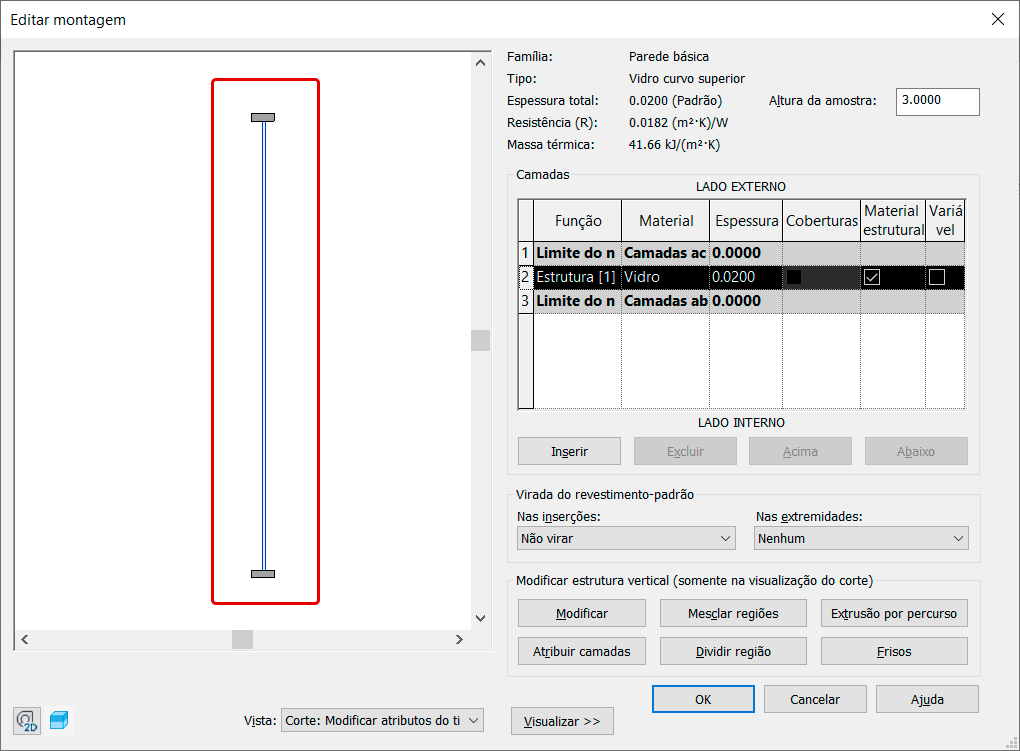Image resolution: width=1020 pixels, height=751 pixels.
Task: Toggle Coberturas checkbox for Estrutura layer
Action: (795, 277)
